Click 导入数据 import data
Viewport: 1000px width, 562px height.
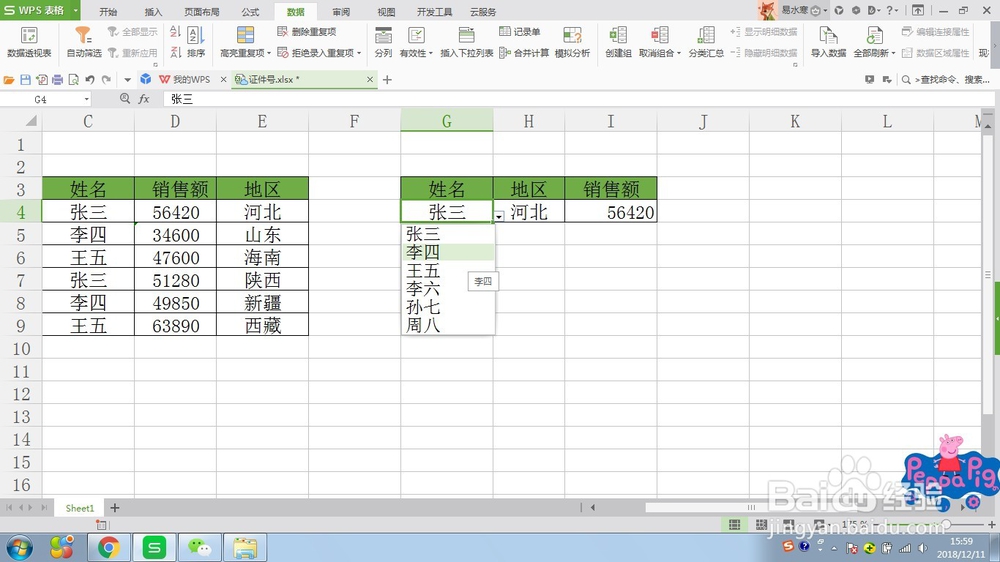point(828,42)
